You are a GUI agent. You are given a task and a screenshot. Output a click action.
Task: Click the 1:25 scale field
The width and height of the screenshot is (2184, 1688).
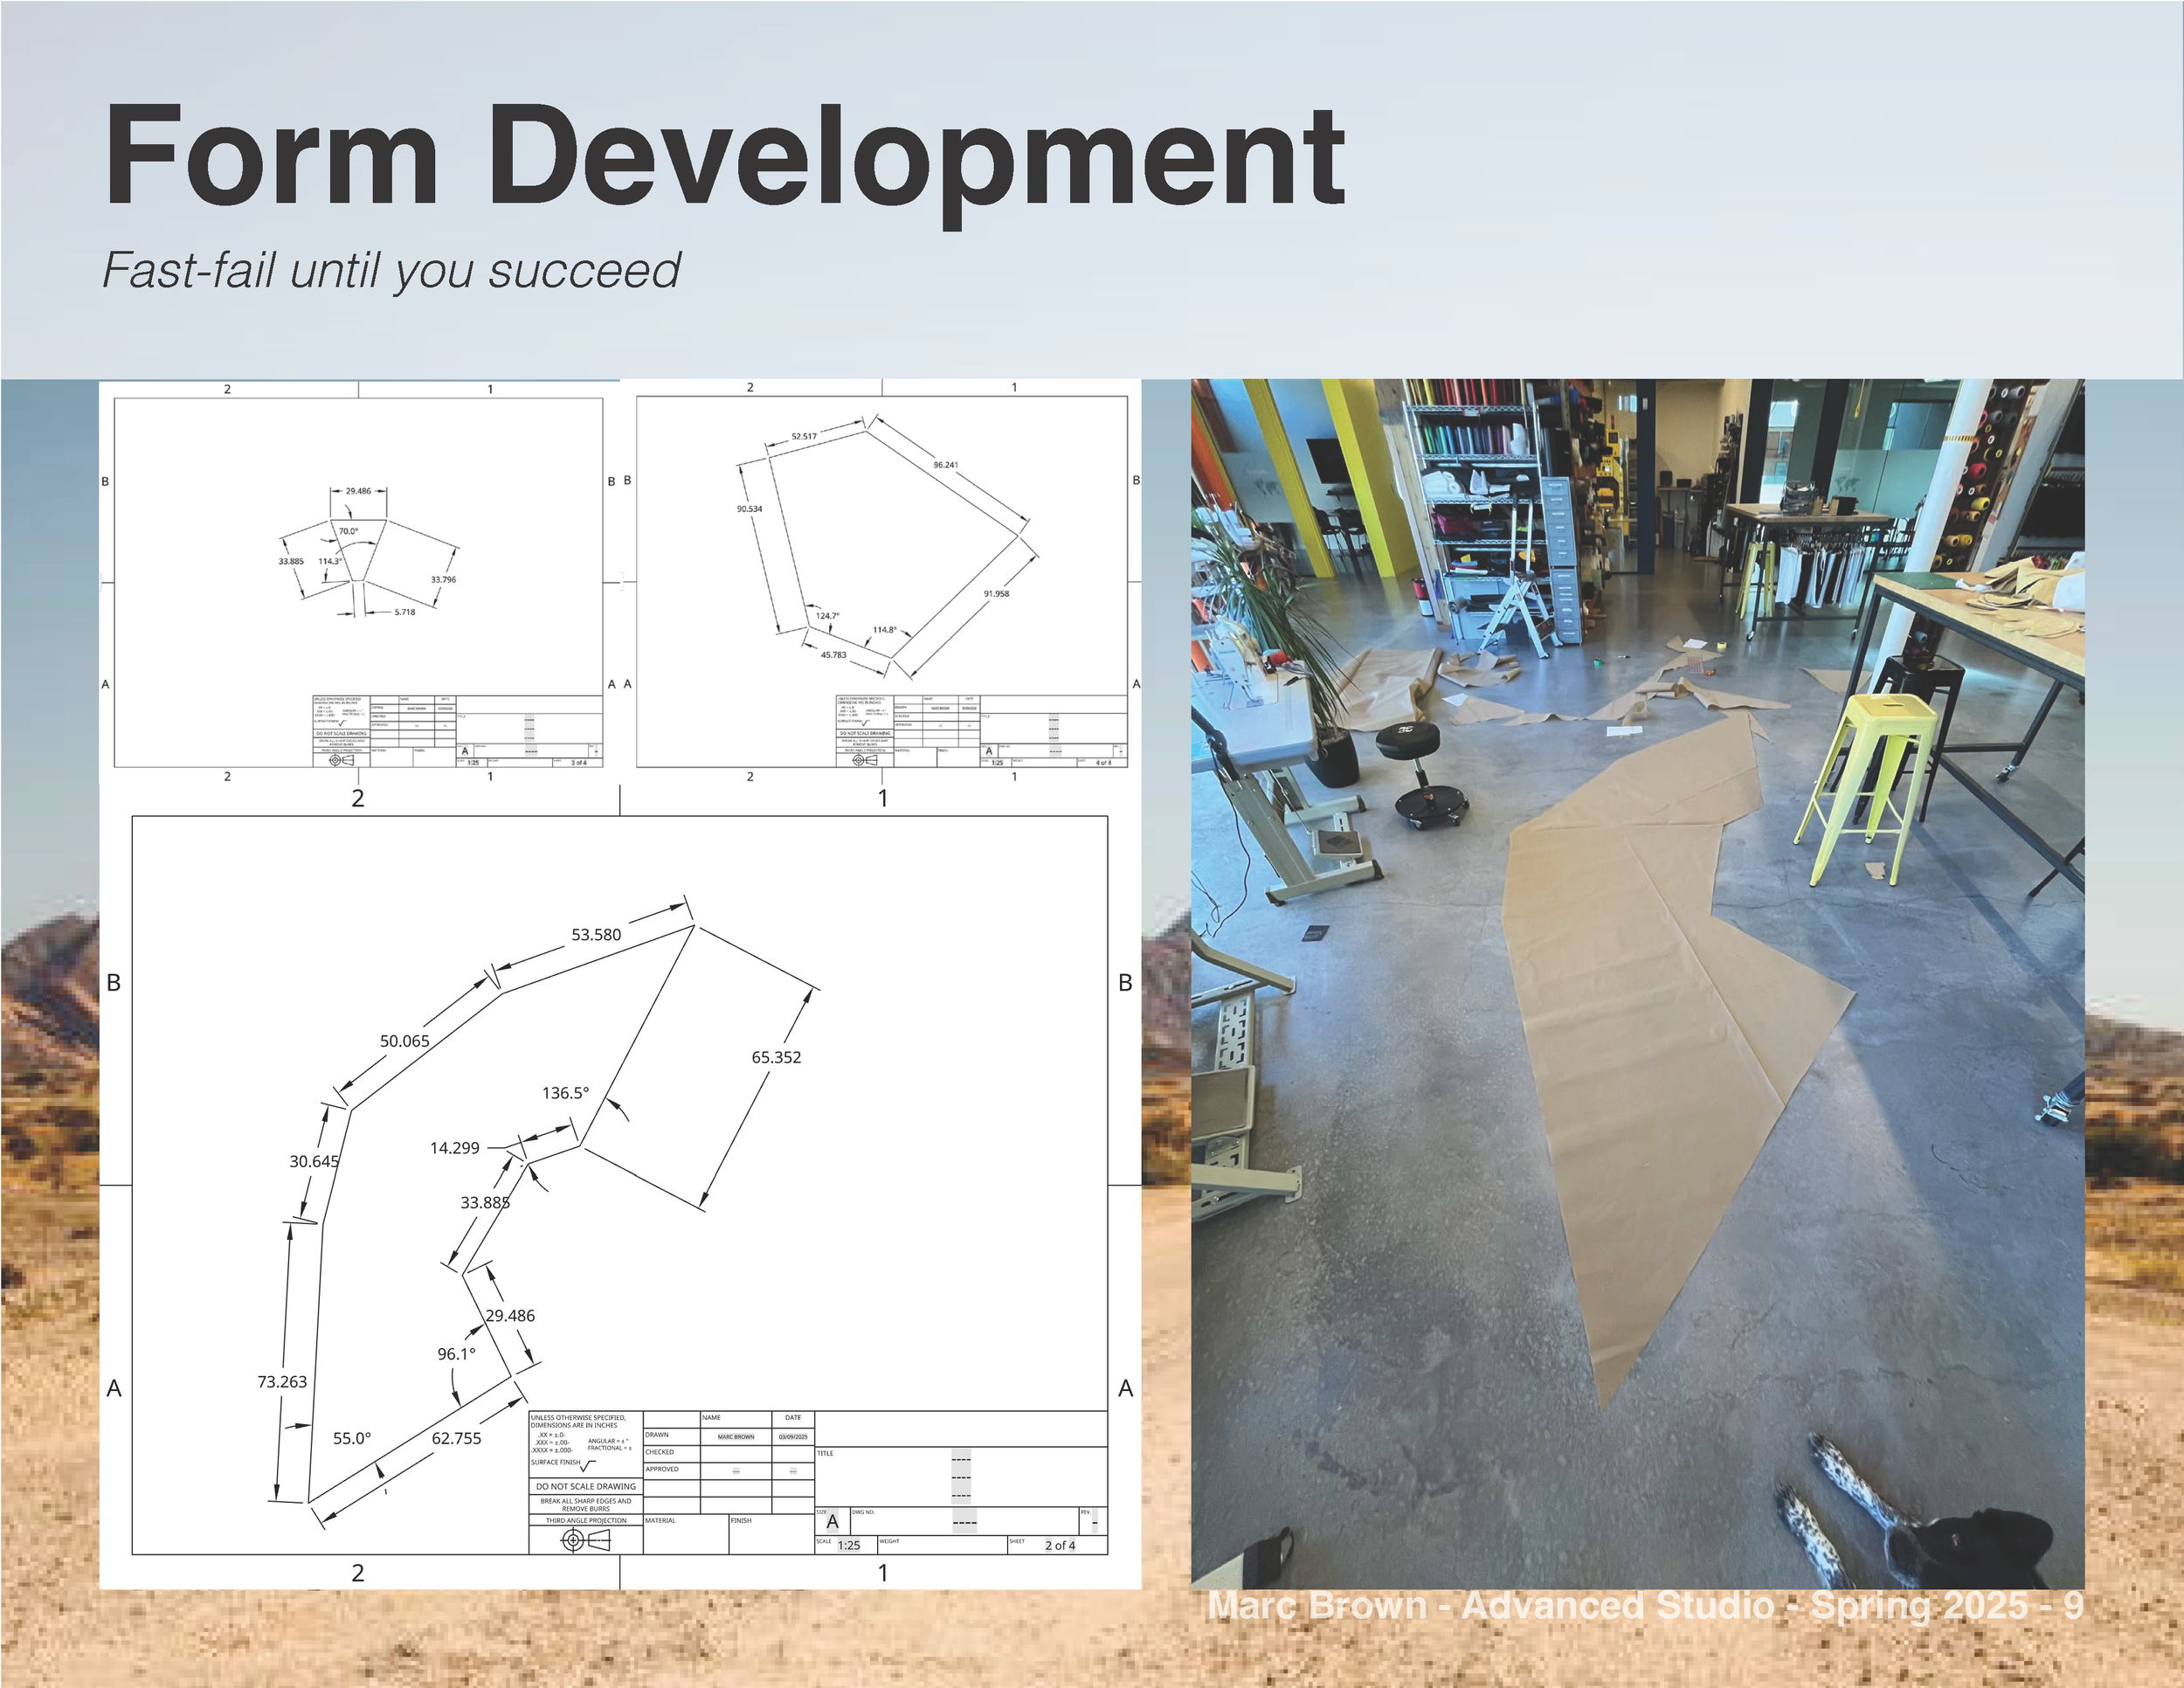point(848,1545)
